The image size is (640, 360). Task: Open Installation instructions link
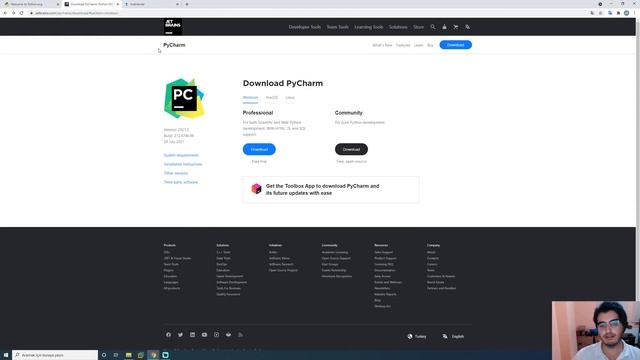[183, 164]
